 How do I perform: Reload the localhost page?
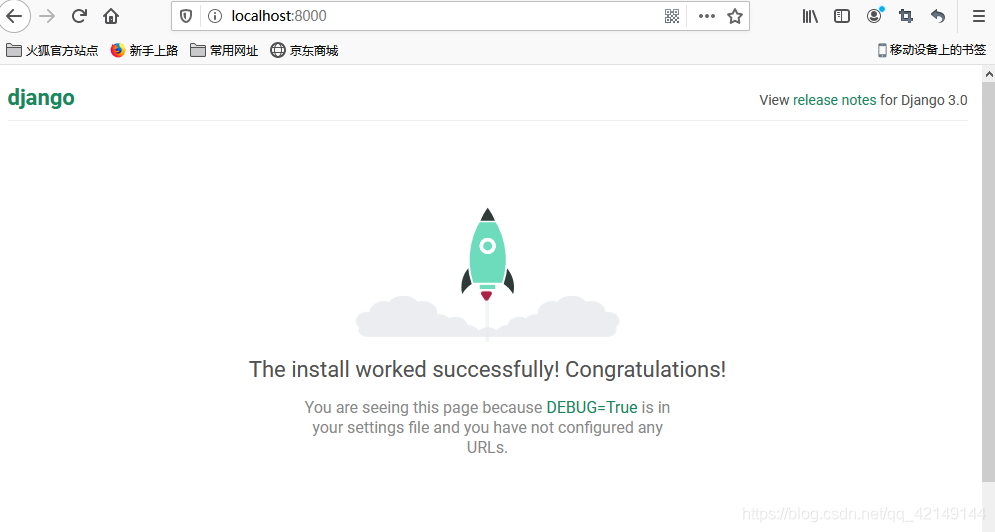point(79,16)
